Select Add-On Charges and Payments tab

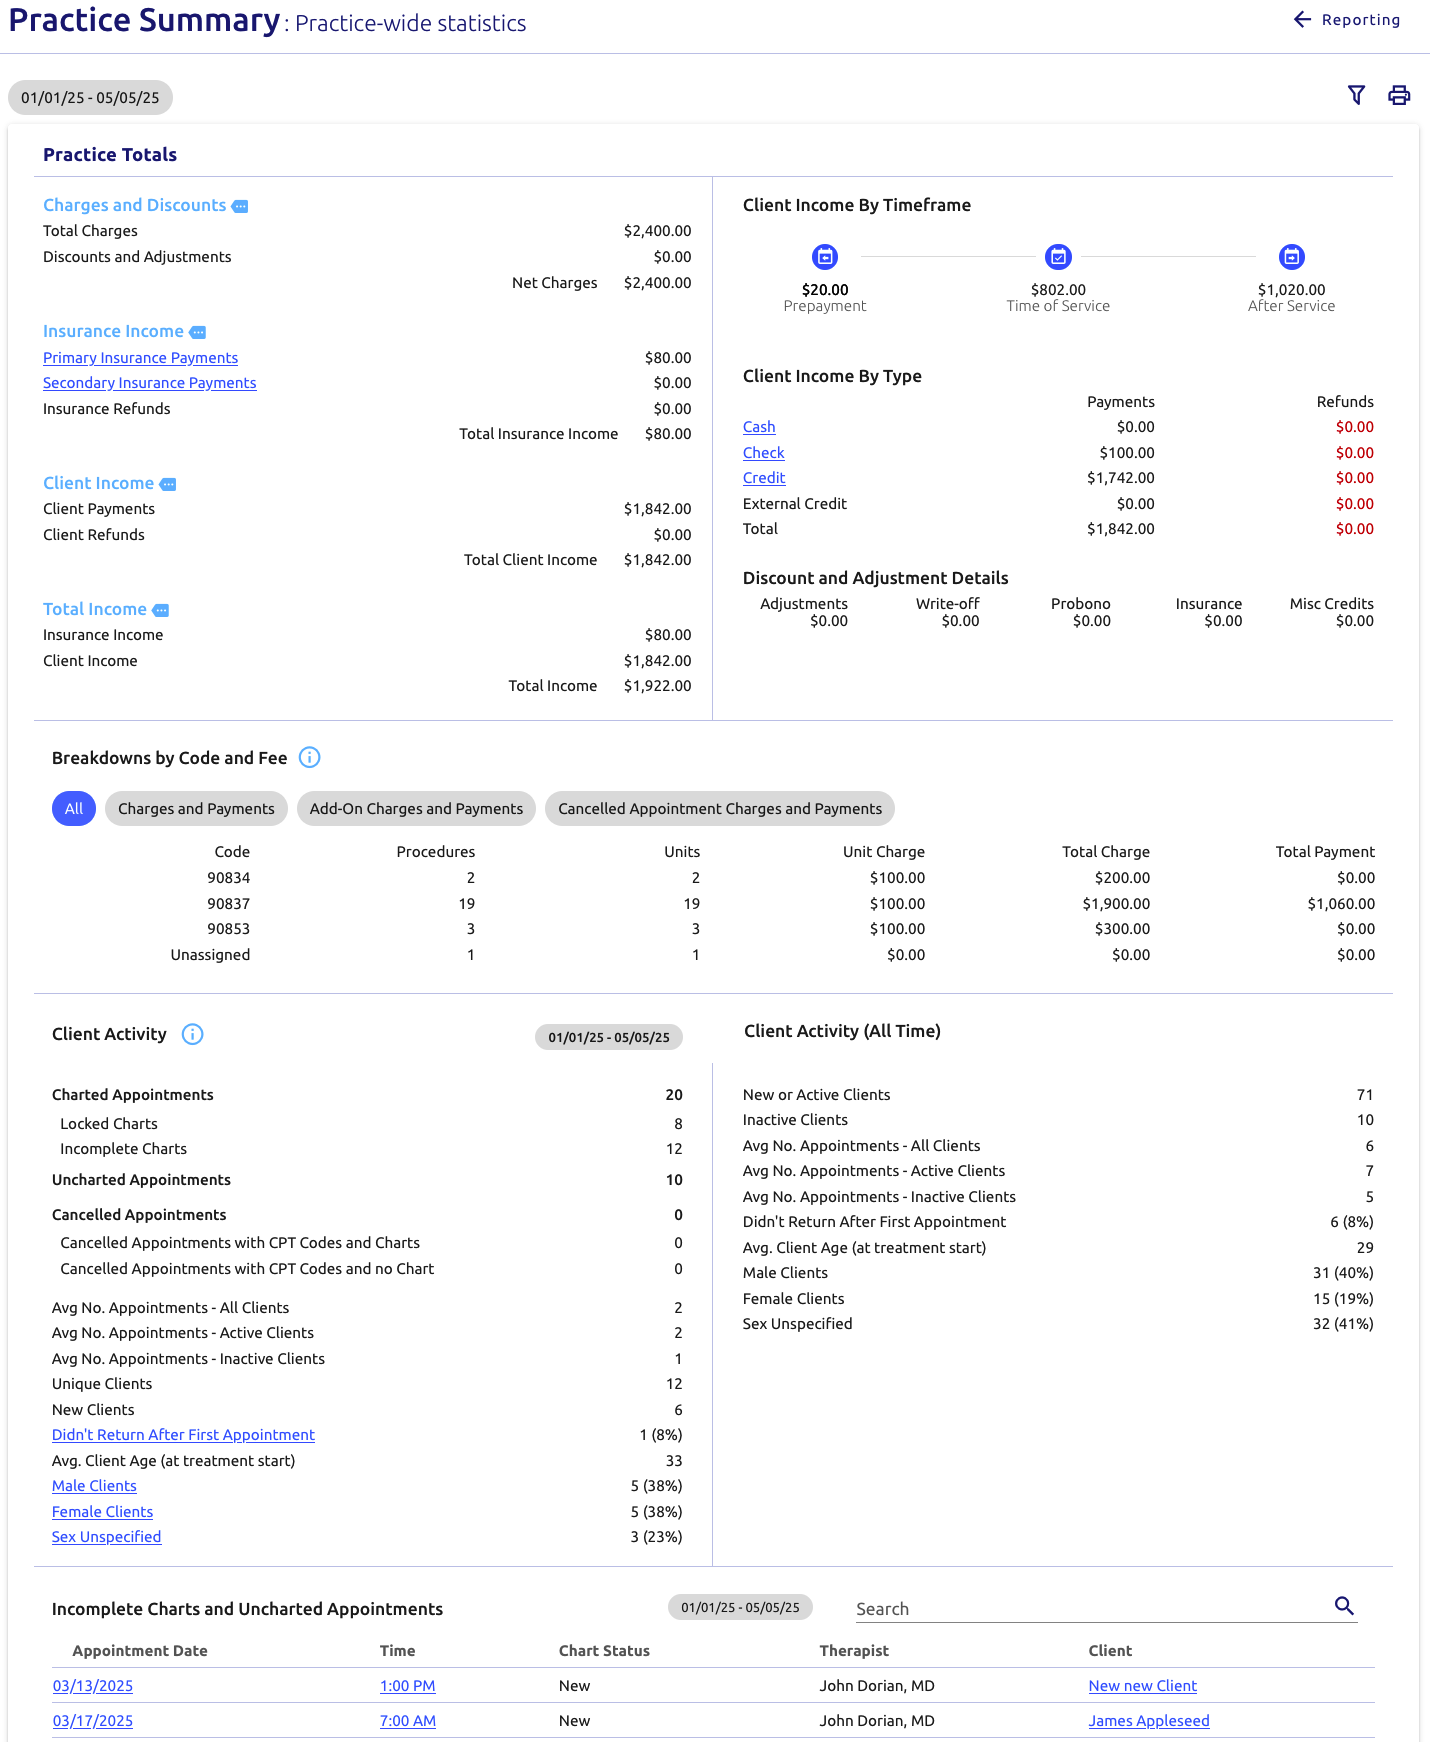coord(416,809)
